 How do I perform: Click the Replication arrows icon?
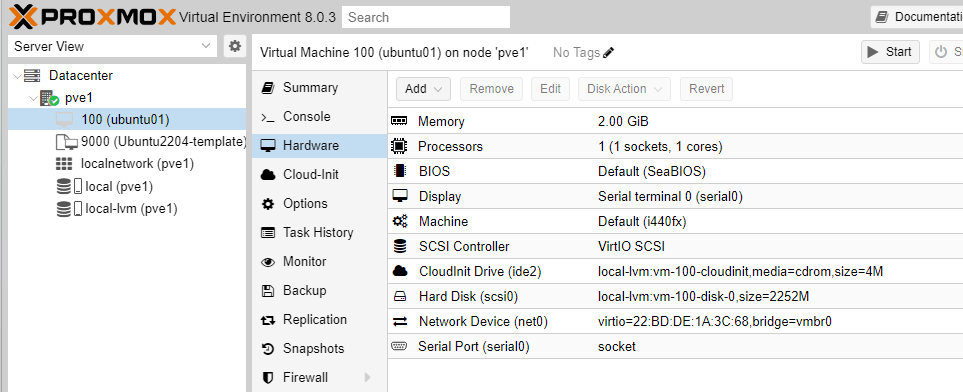click(268, 320)
